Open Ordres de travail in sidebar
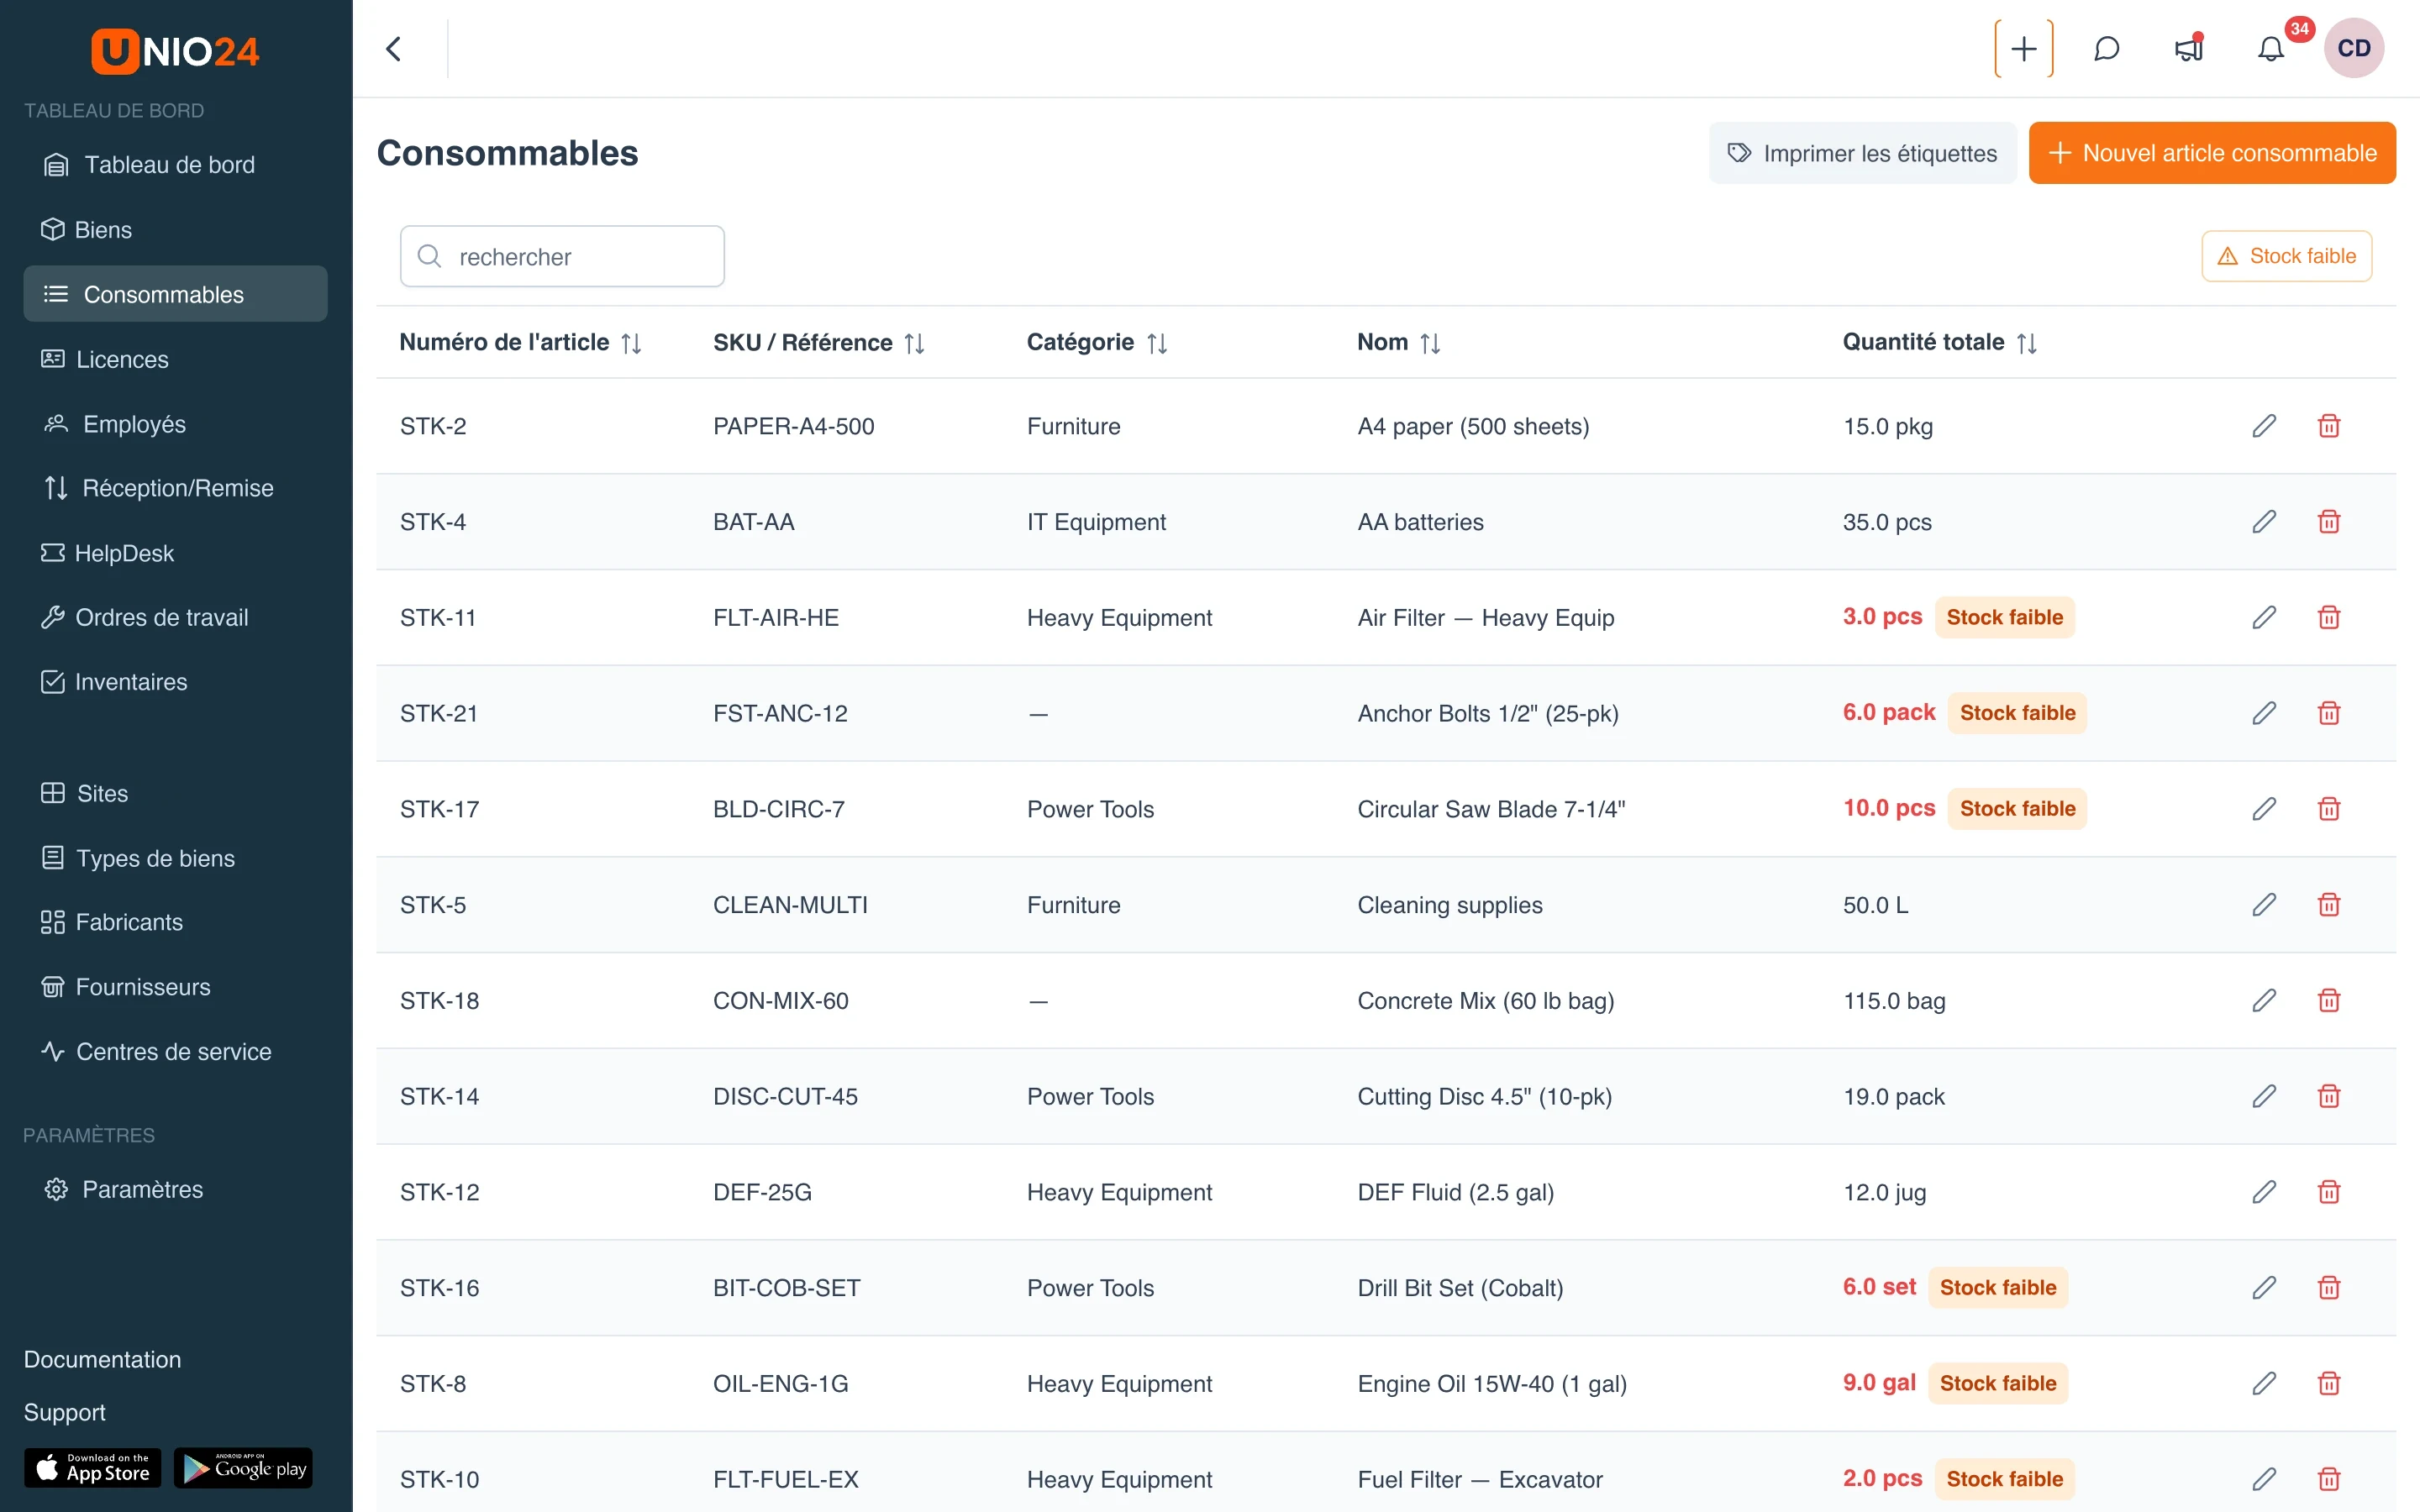Image resolution: width=2420 pixels, height=1512 pixels. [x=175, y=617]
